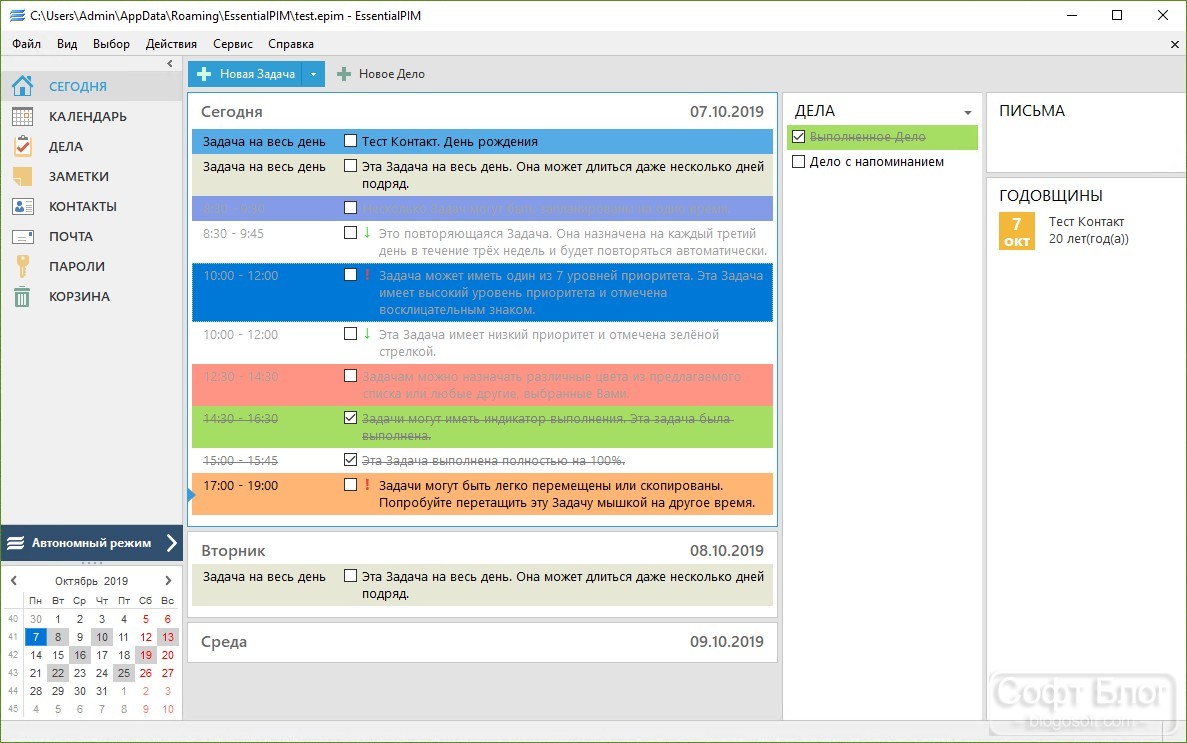Click the Новая Задача button
The width and height of the screenshot is (1187, 743).
(x=245, y=74)
